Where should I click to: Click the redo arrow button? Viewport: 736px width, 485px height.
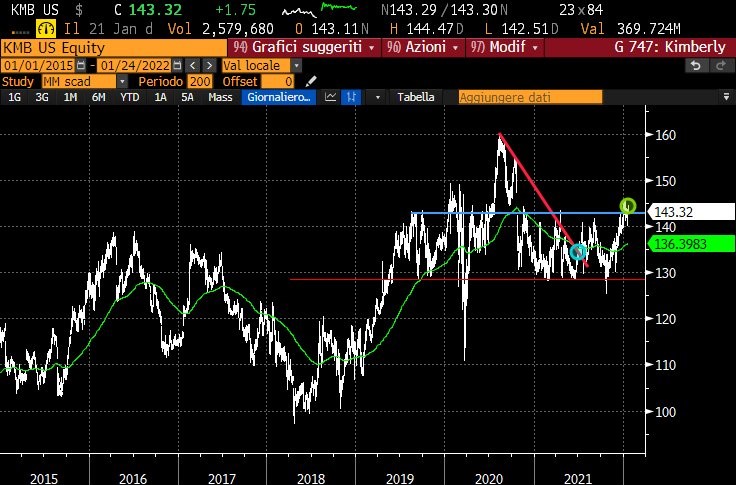721,65
